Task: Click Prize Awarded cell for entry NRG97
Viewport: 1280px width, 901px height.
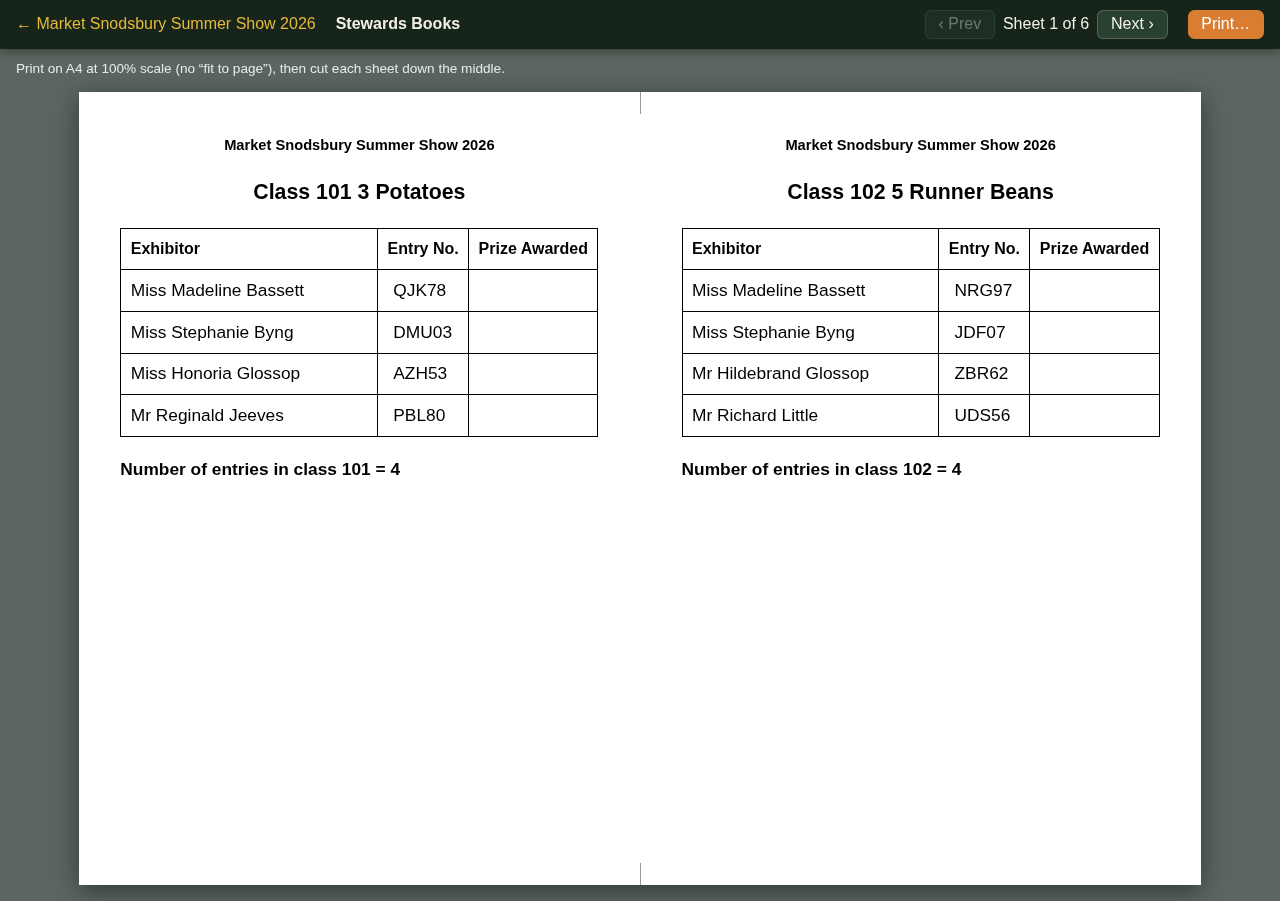Action: [x=1094, y=291]
